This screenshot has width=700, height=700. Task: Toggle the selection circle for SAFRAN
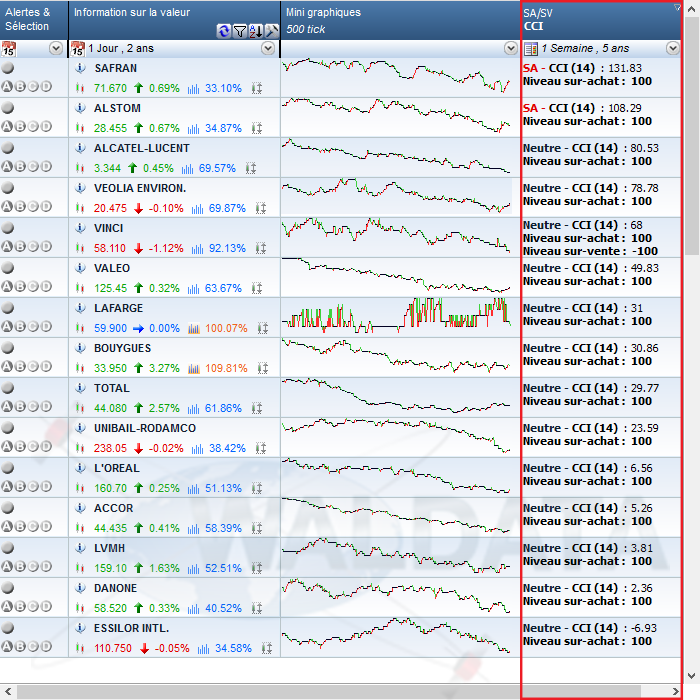(8, 68)
